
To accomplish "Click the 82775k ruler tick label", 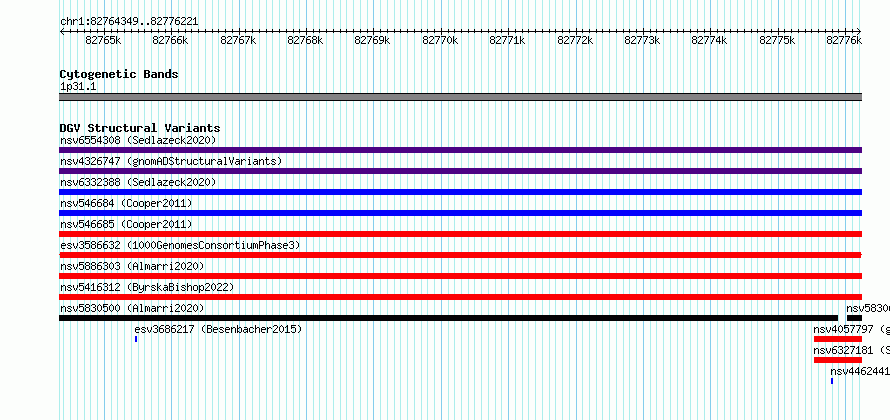I will coord(777,40).
